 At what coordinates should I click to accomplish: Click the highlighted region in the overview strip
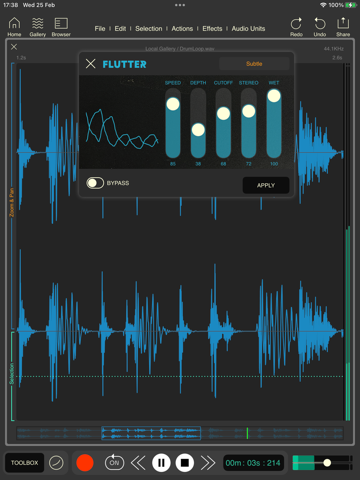[151, 433]
